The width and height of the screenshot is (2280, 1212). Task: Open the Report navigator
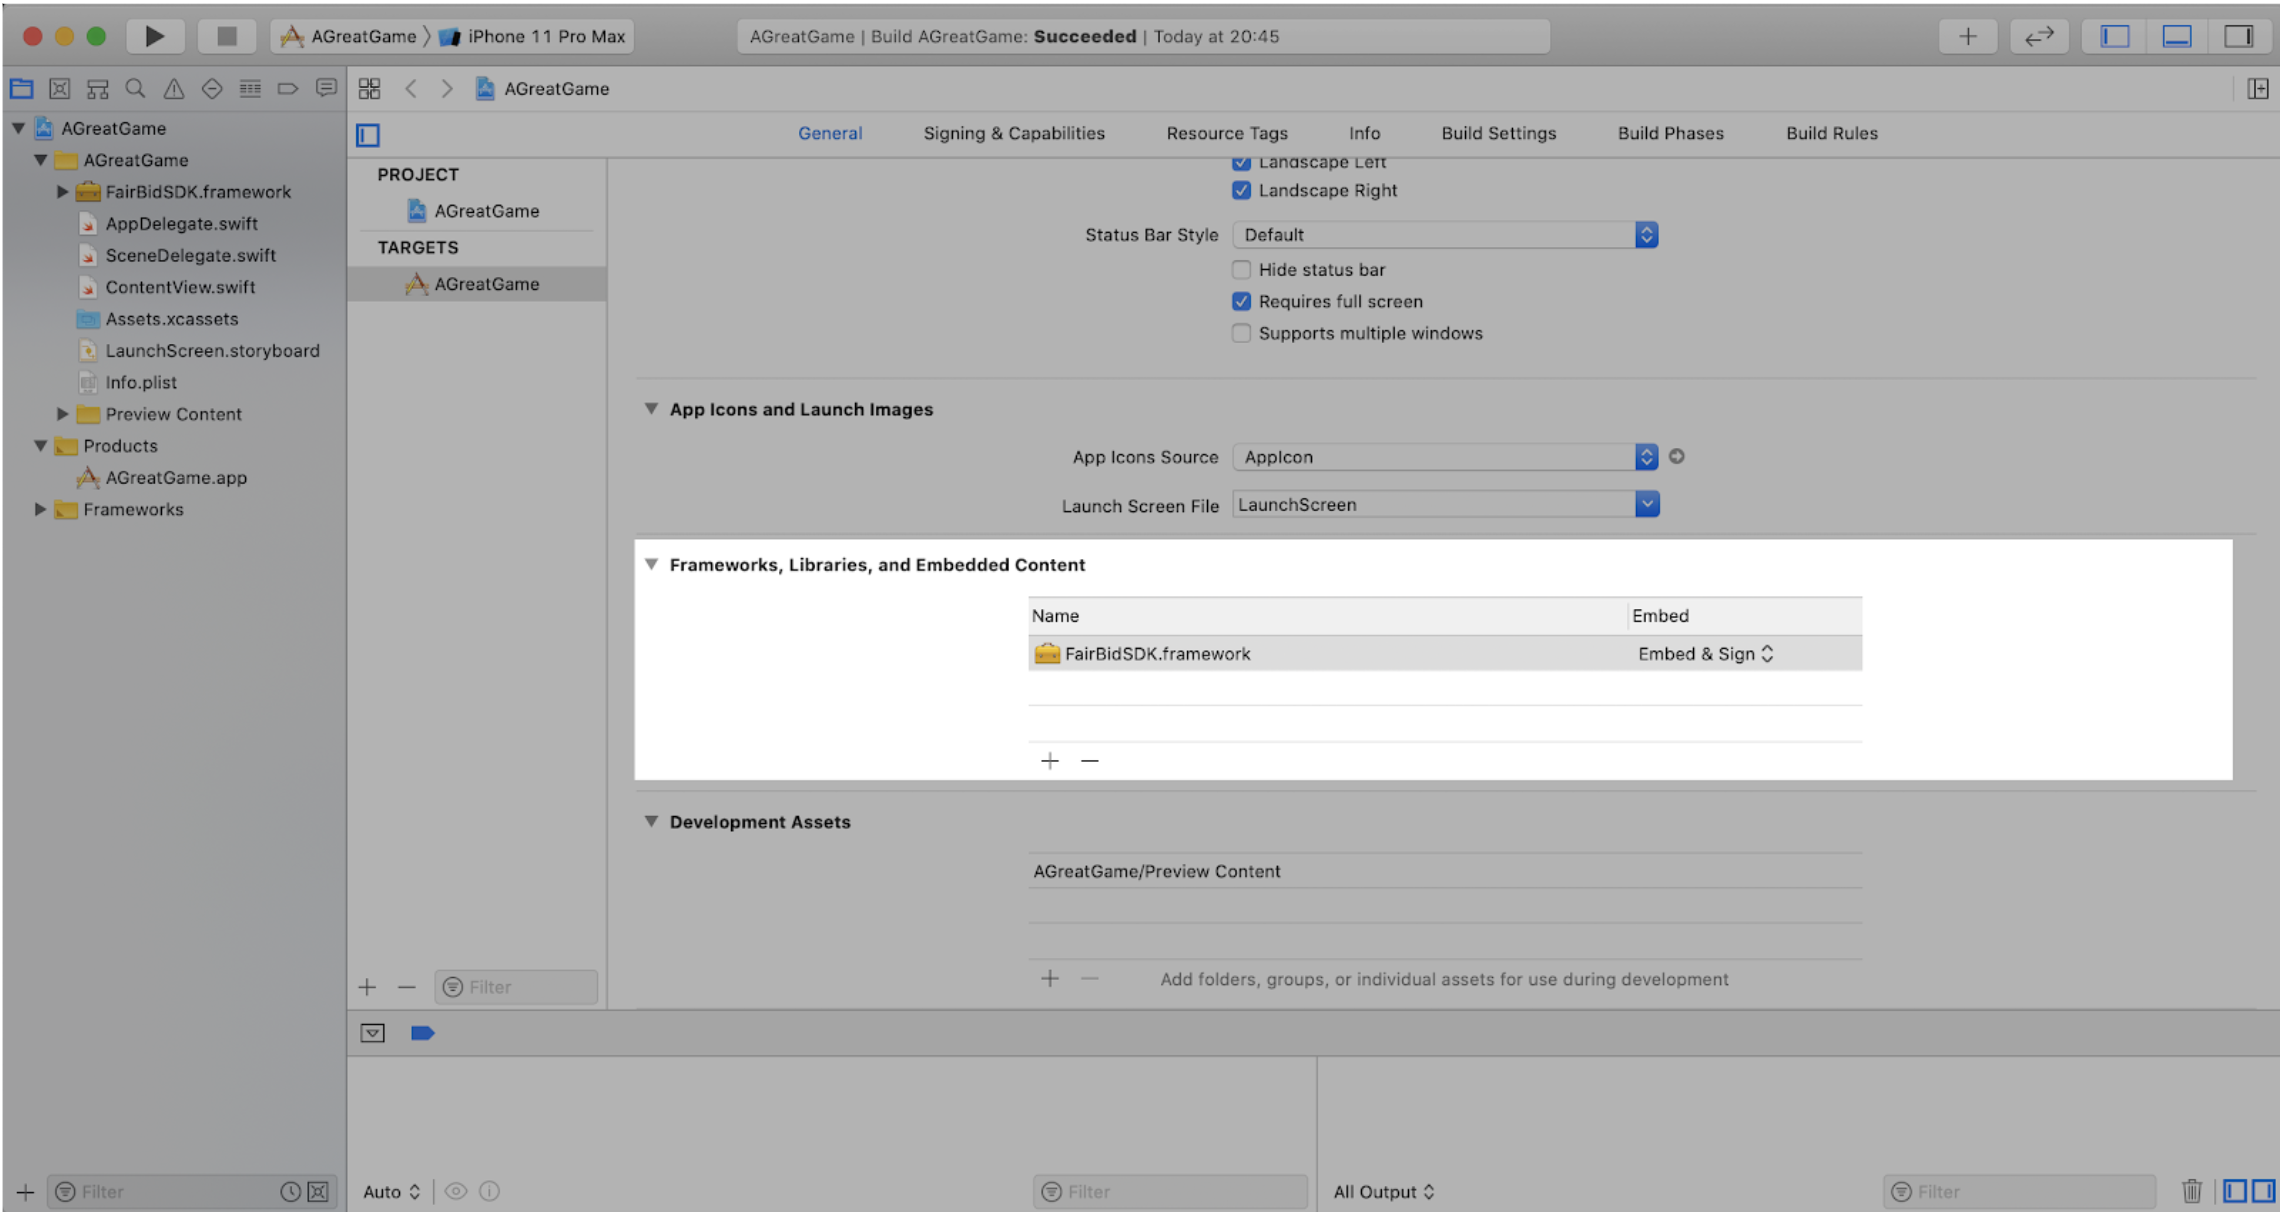[326, 88]
